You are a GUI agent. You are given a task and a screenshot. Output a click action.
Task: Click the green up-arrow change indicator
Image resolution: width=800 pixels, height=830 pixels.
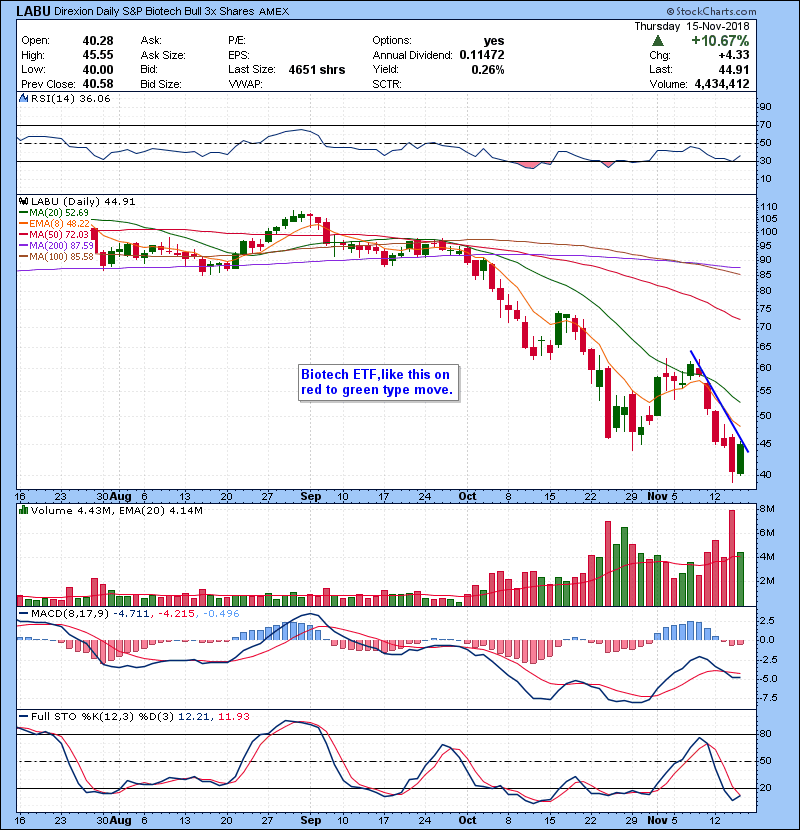click(x=658, y=41)
